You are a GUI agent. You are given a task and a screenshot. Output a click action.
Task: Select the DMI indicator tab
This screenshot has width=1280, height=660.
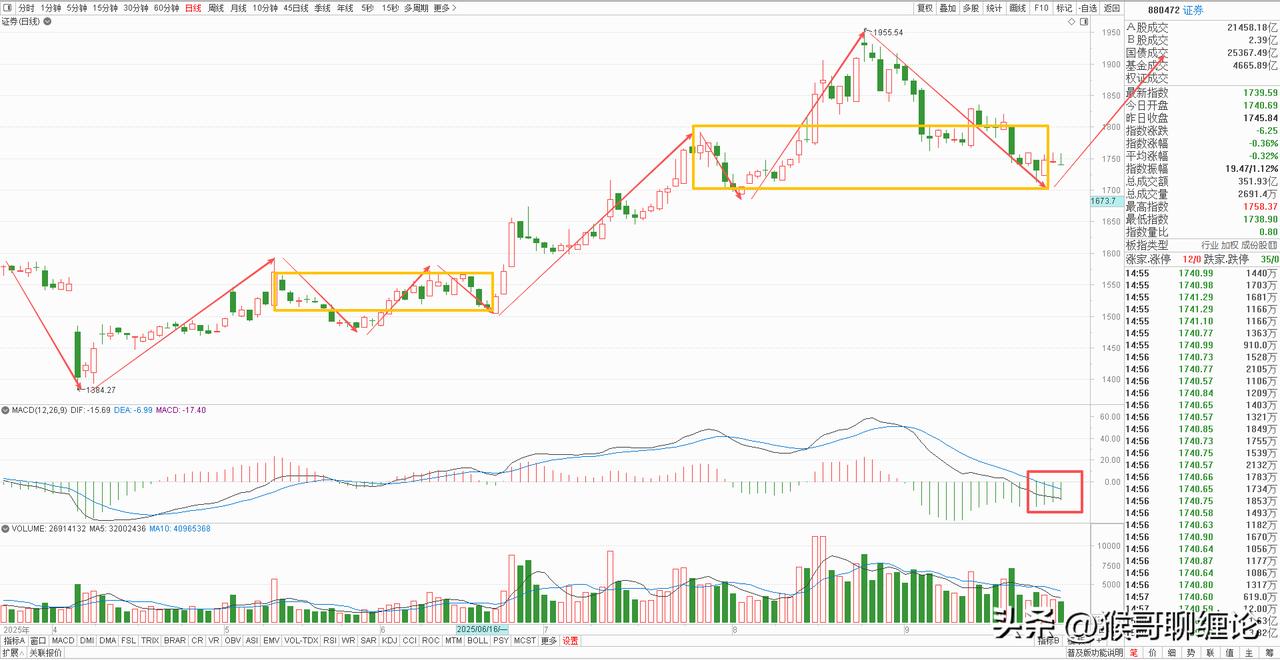click(87, 640)
